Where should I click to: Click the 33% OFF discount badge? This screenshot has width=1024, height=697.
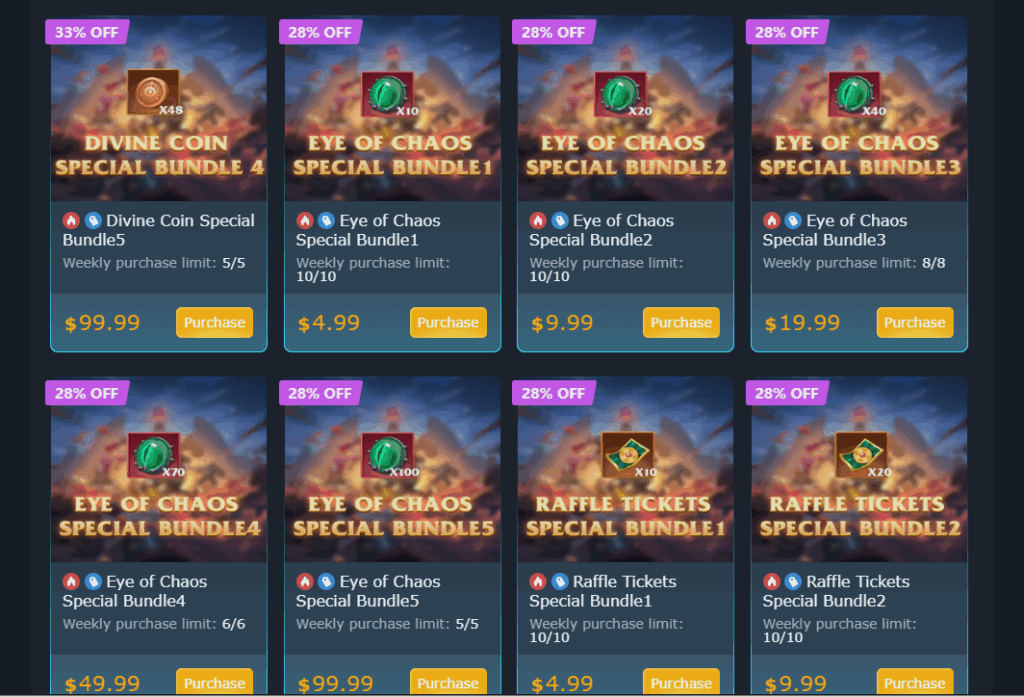(x=87, y=32)
